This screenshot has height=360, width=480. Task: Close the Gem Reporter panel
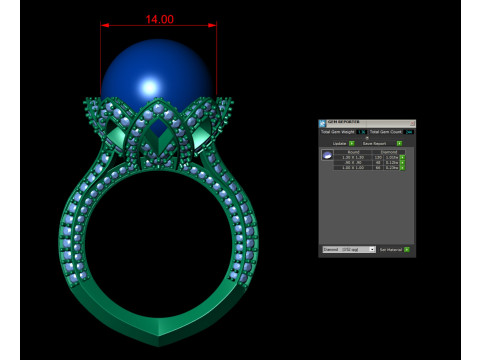tap(412, 123)
